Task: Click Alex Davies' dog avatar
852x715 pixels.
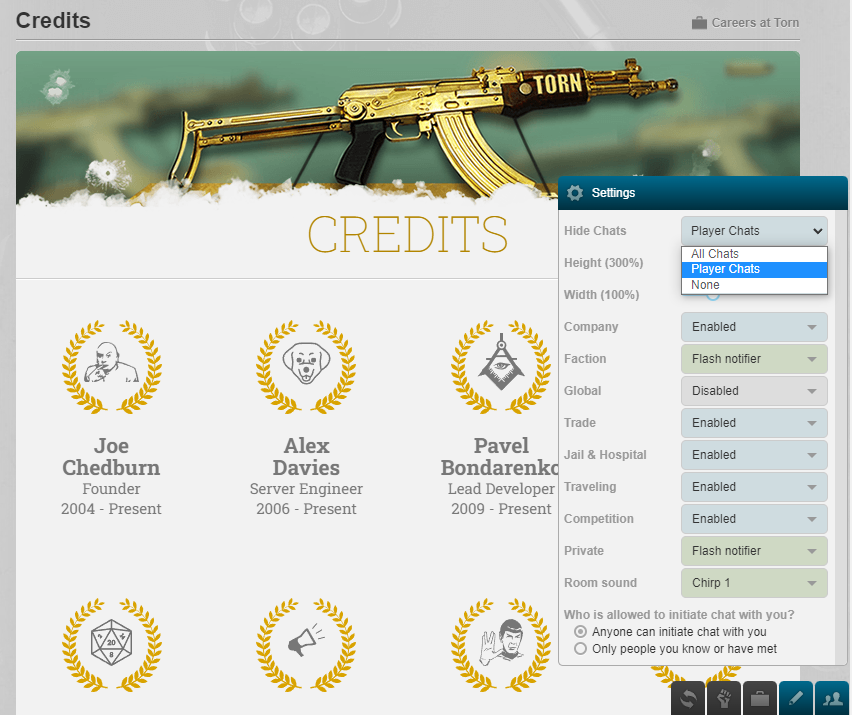Action: (x=306, y=367)
